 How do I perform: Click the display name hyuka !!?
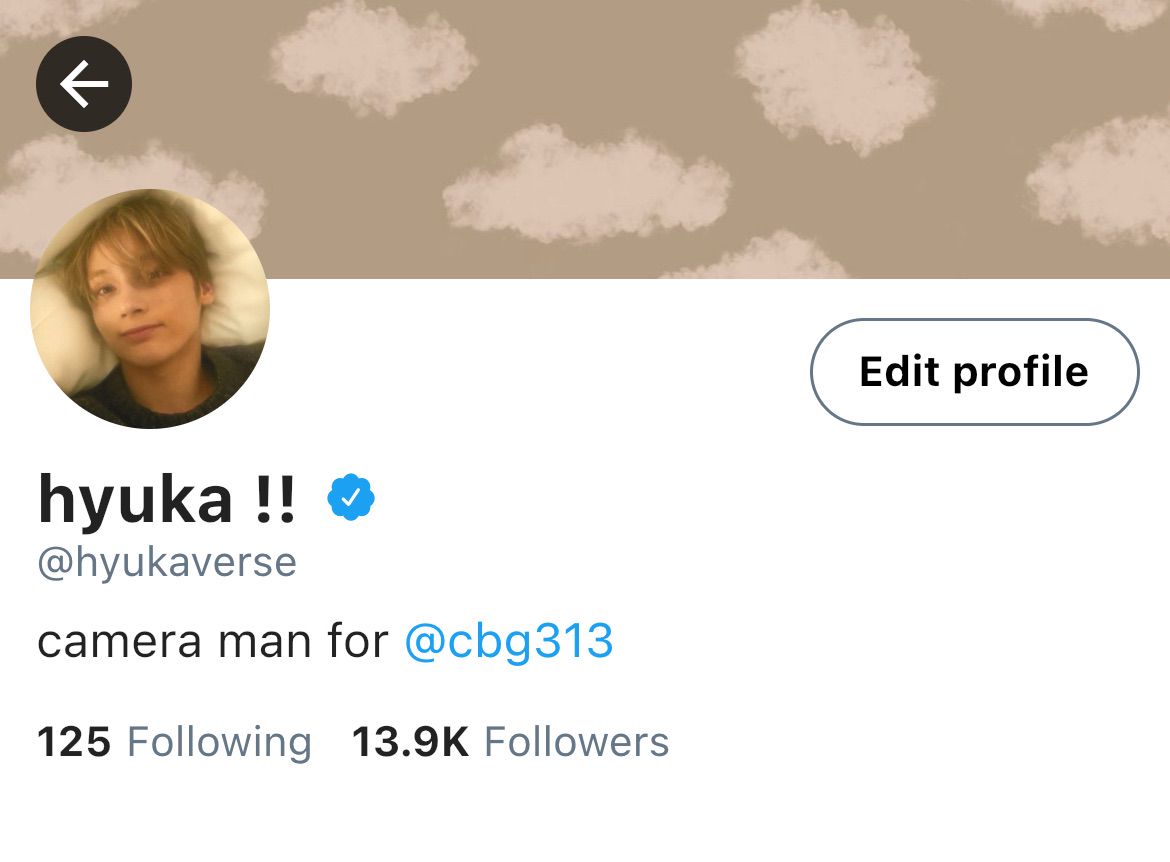[x=167, y=499]
